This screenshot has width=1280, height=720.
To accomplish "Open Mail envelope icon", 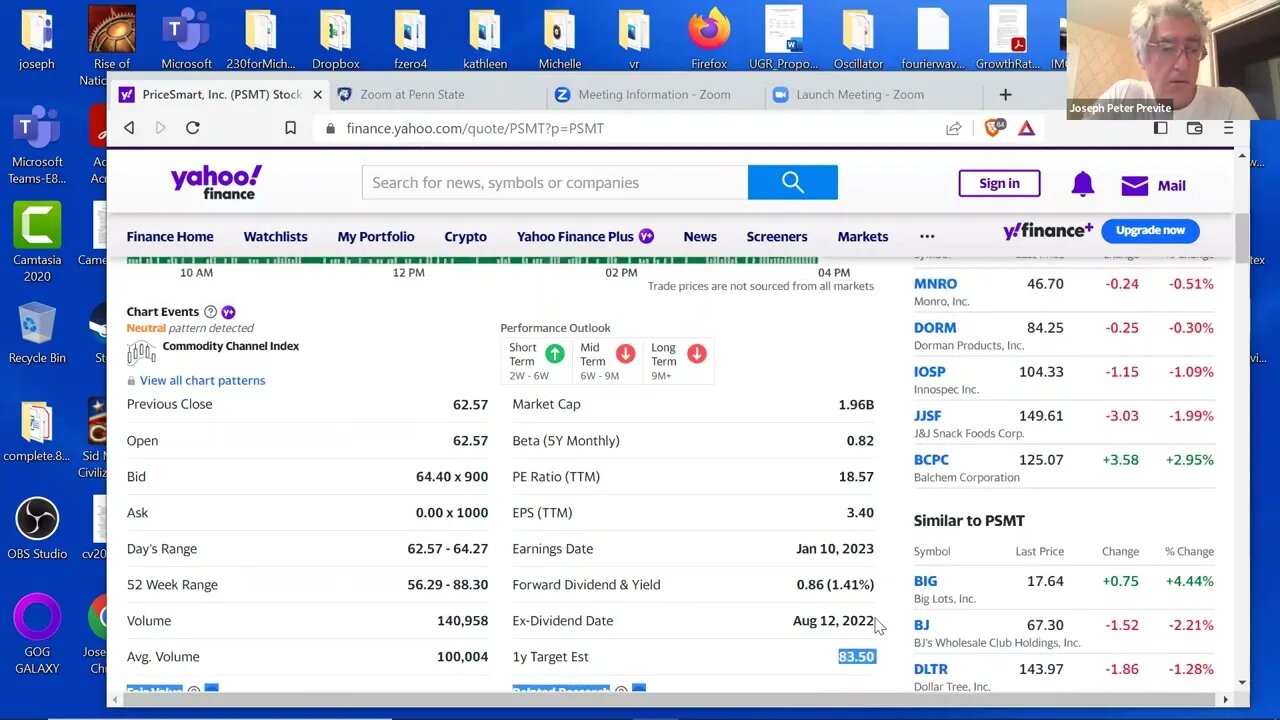I will [x=1134, y=185].
